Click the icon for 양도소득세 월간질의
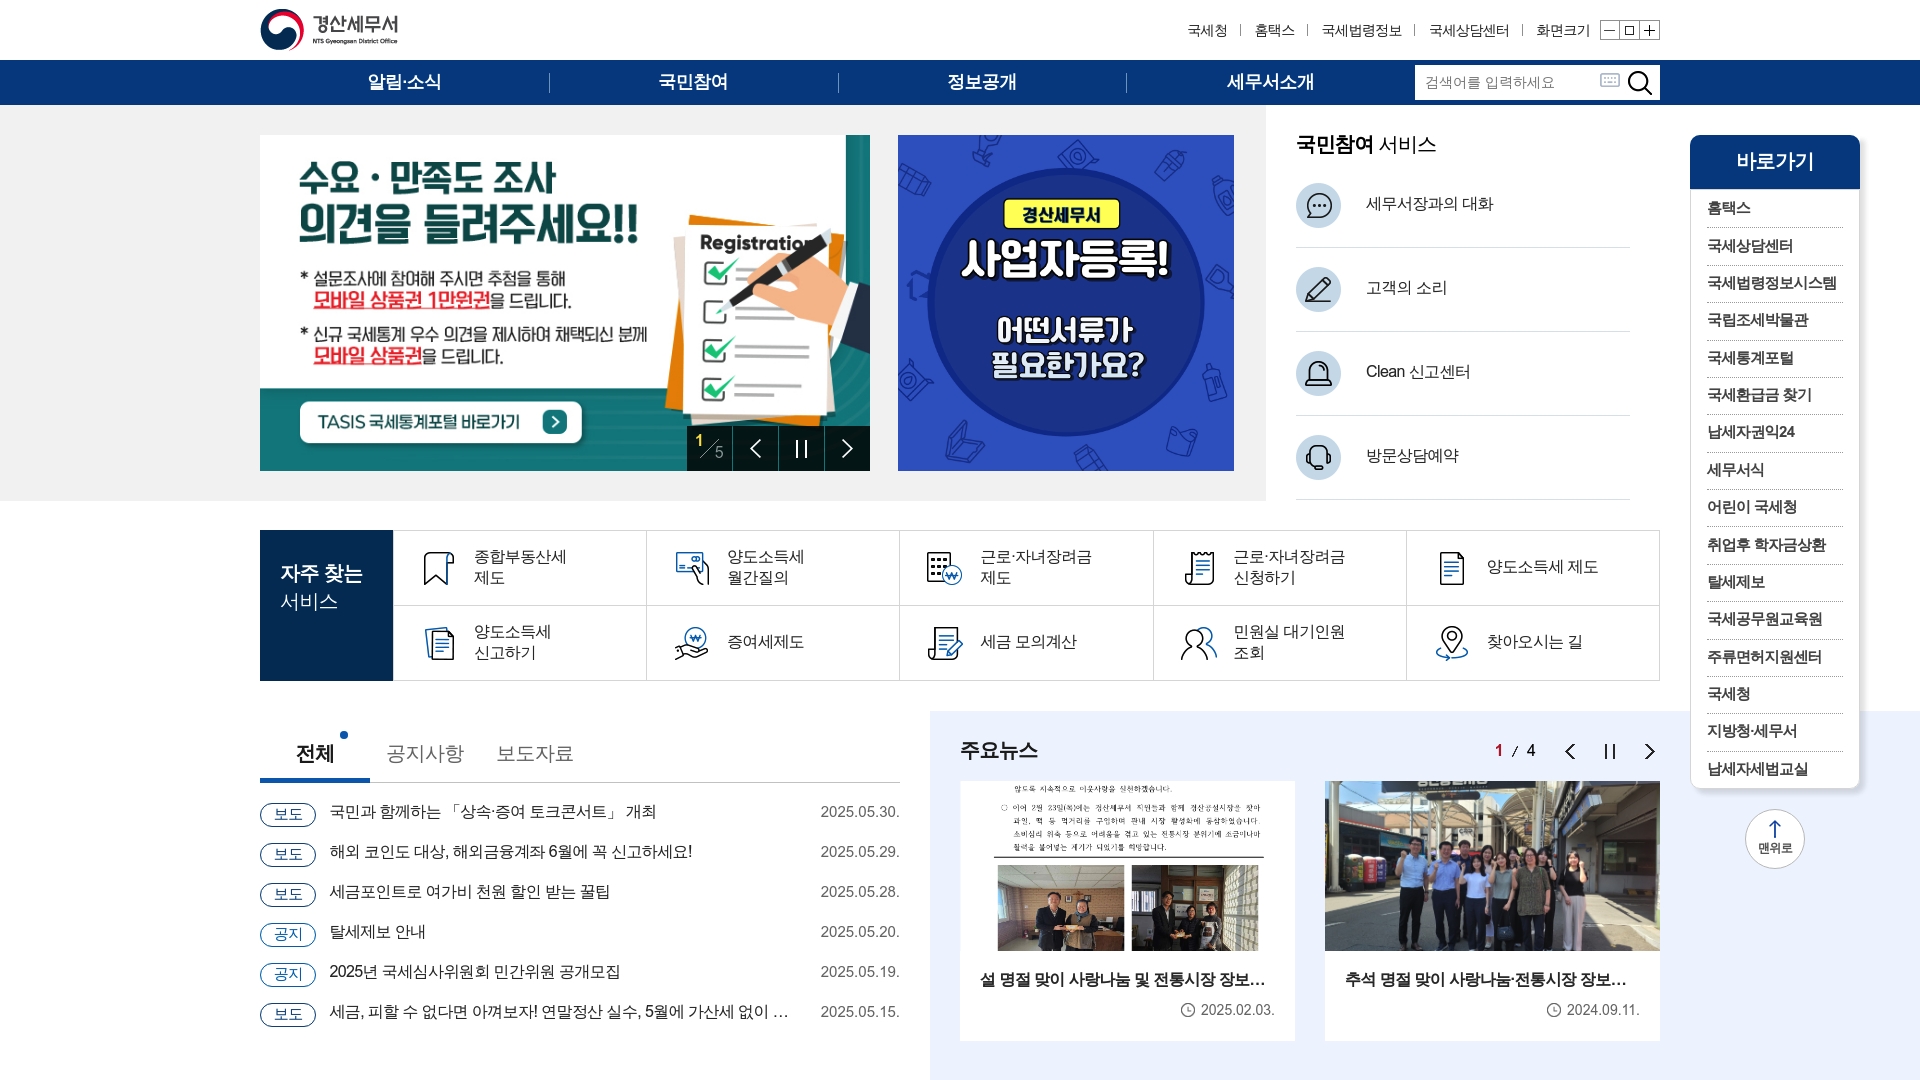1920x1080 pixels. [x=692, y=568]
